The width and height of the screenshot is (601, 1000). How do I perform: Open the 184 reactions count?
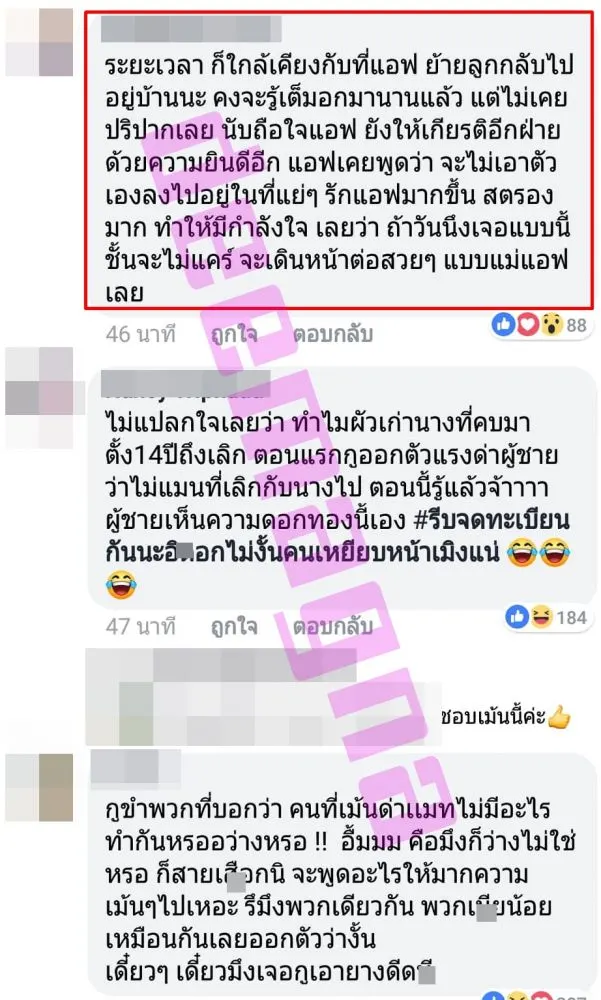click(x=571, y=617)
